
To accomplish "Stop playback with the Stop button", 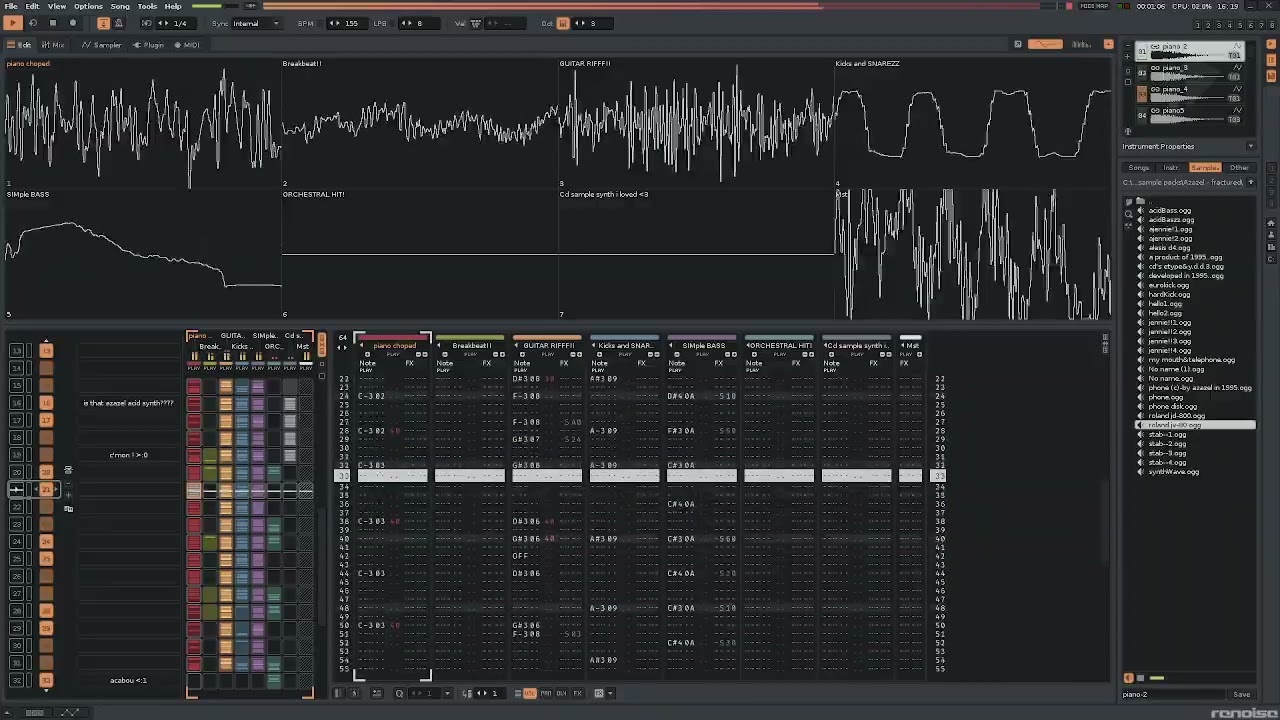I will coord(52,23).
